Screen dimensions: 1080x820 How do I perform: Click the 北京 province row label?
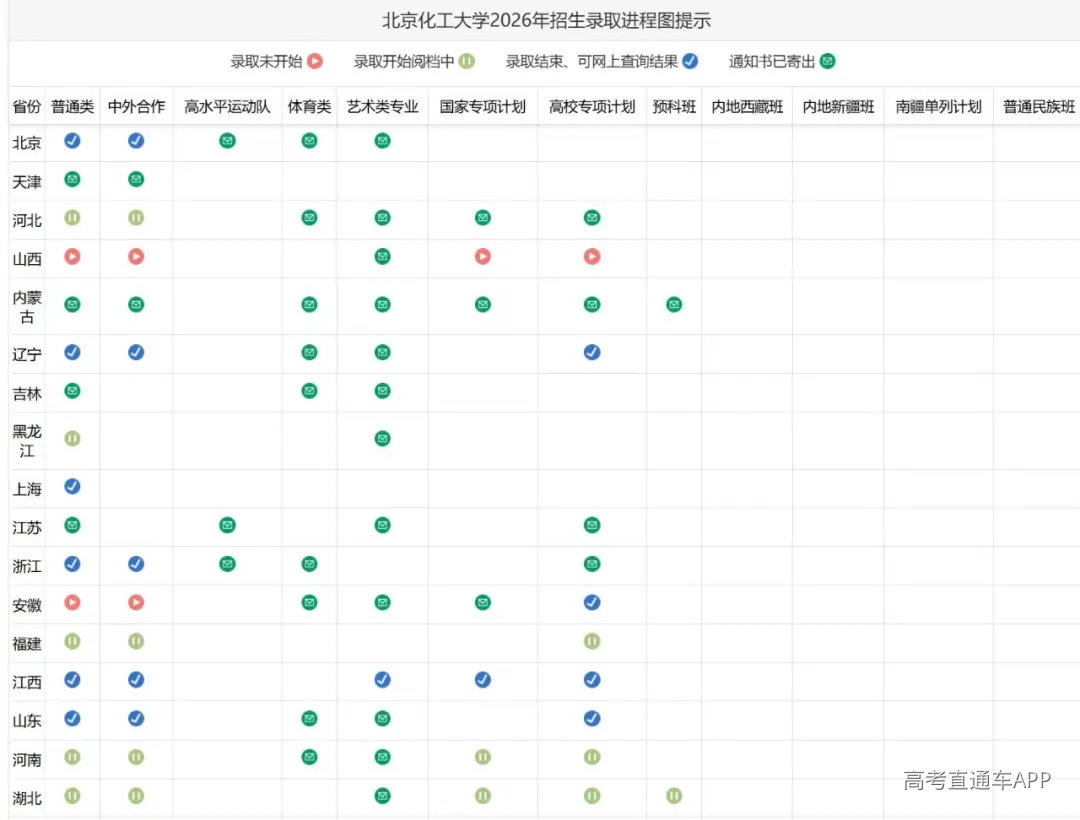click(x=27, y=143)
